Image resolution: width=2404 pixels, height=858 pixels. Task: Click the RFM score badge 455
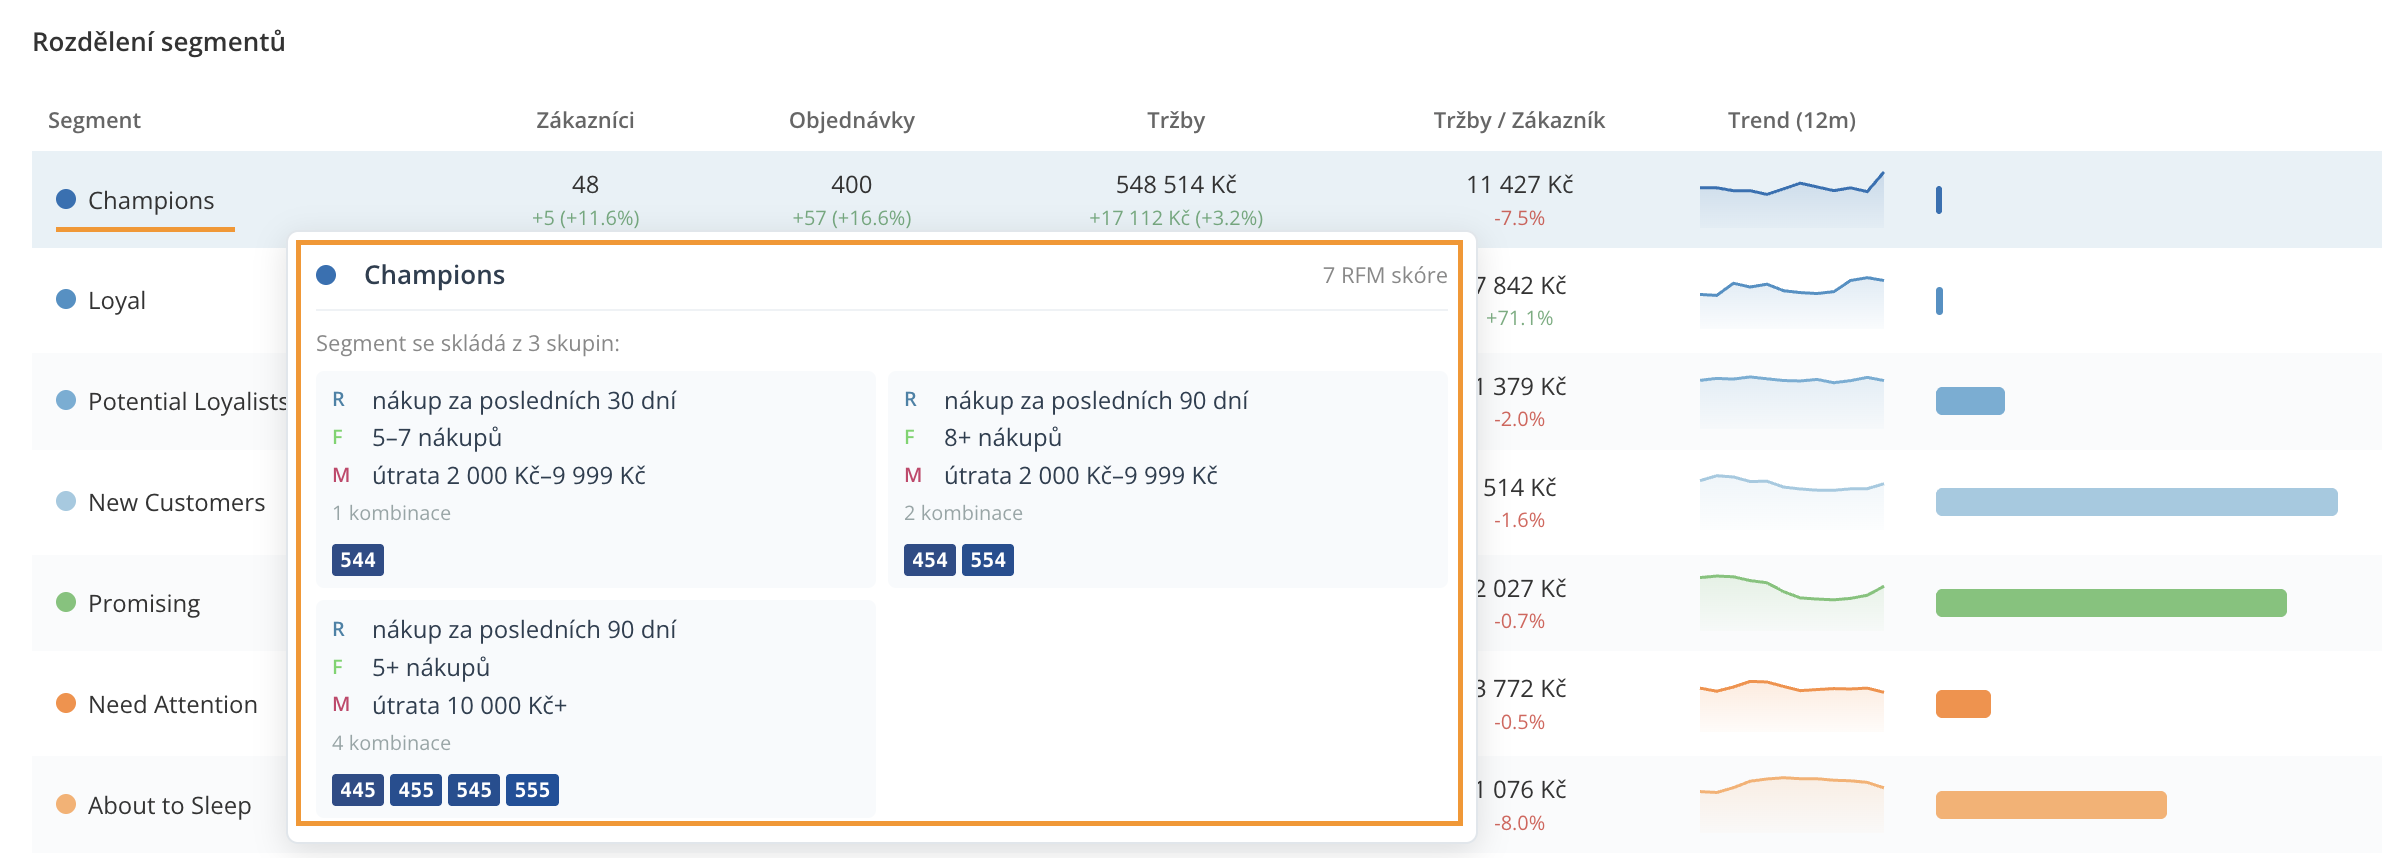(416, 790)
